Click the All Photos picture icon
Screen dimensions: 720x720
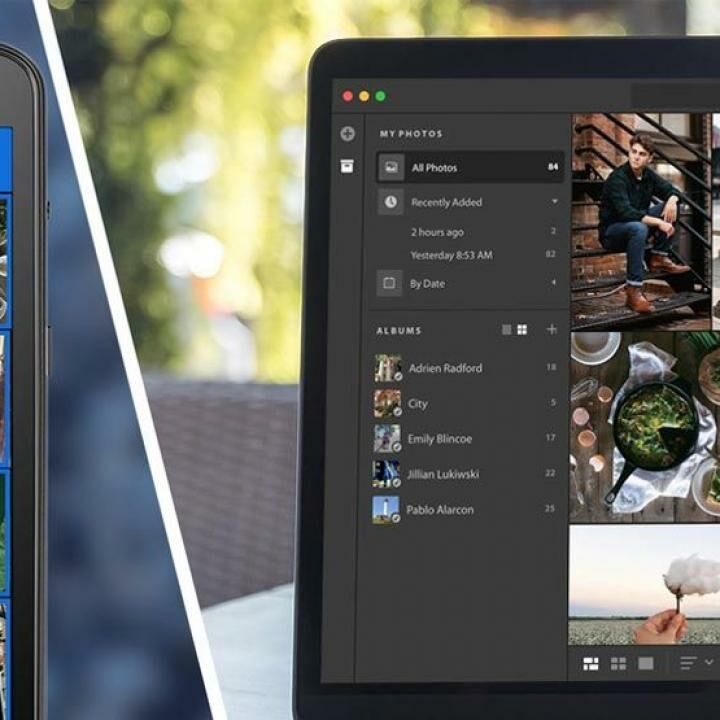(x=391, y=168)
